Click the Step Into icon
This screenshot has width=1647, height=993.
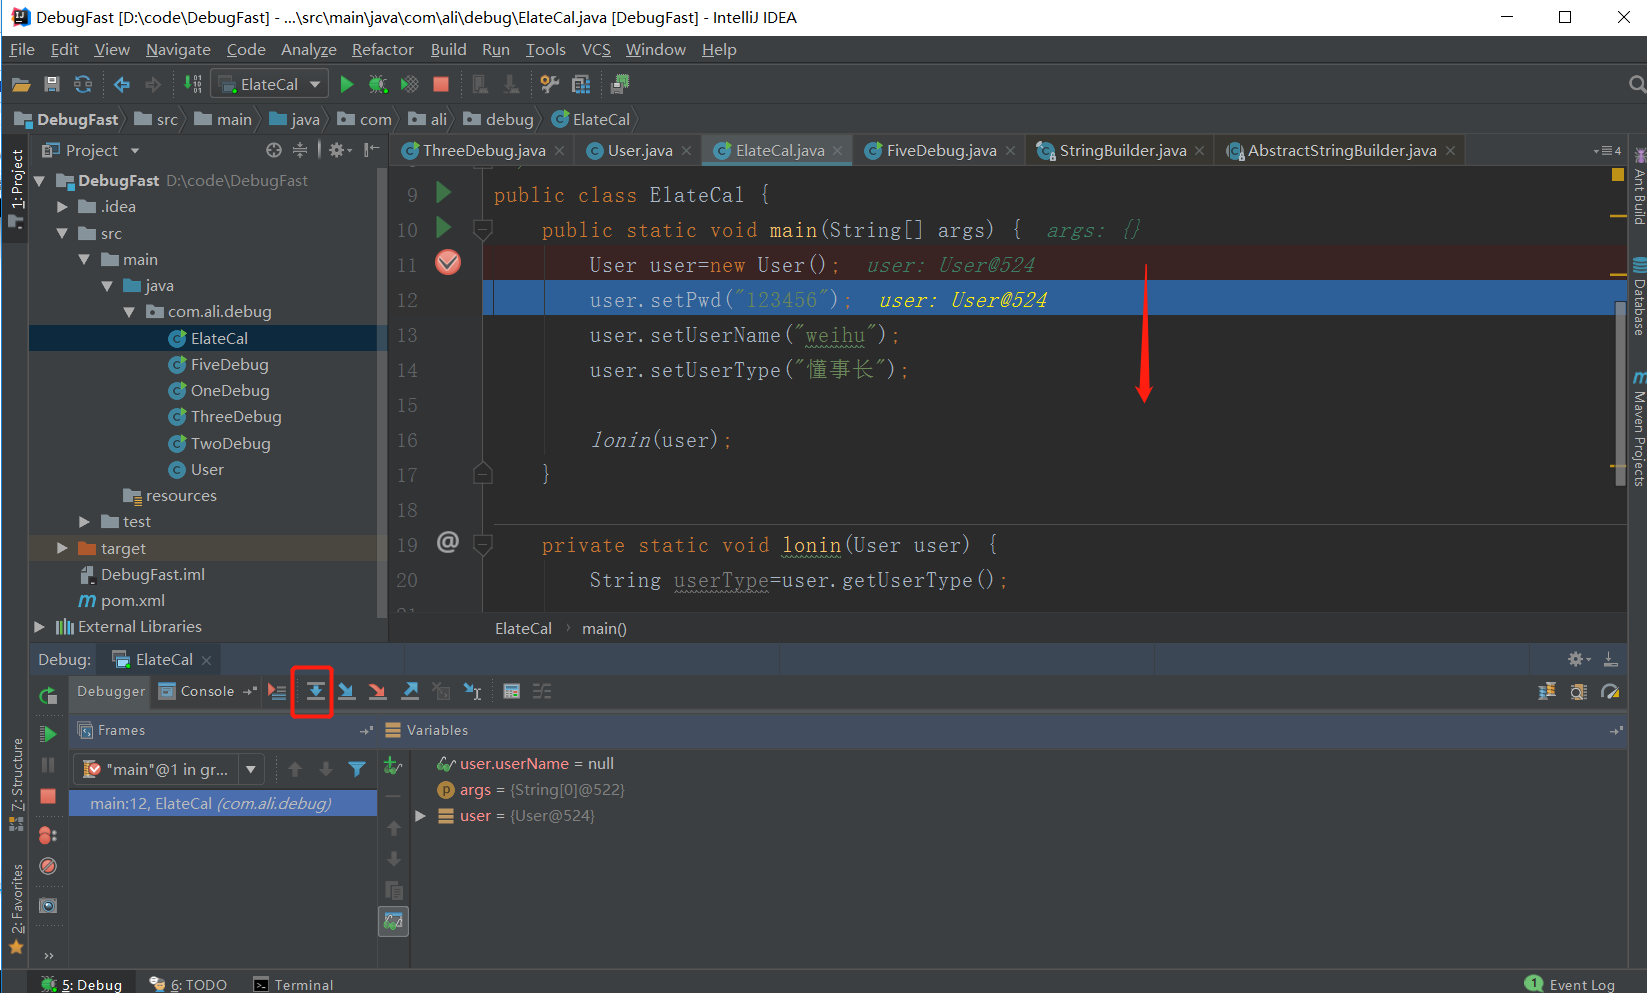point(346,691)
